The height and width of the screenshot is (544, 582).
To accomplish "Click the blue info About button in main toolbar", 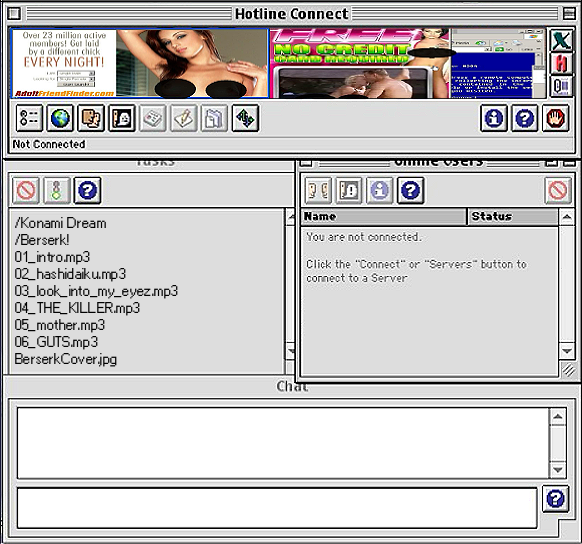I will pos(494,118).
